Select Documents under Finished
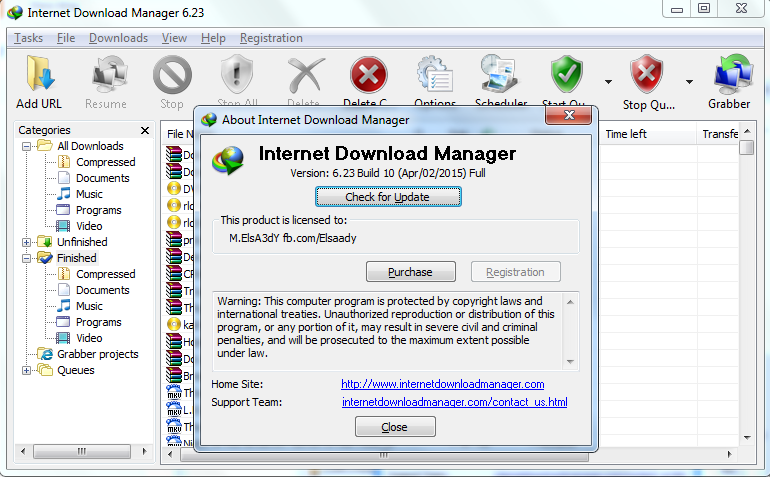The width and height of the screenshot is (770, 477). click(103, 290)
